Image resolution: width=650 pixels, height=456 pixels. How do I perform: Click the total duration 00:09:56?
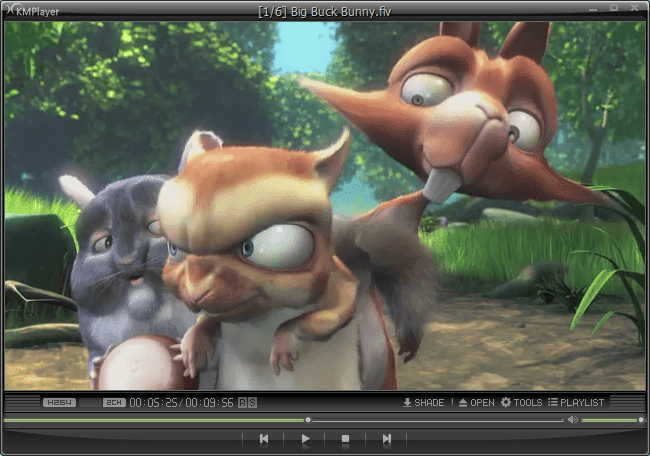pyautogui.click(x=210, y=403)
